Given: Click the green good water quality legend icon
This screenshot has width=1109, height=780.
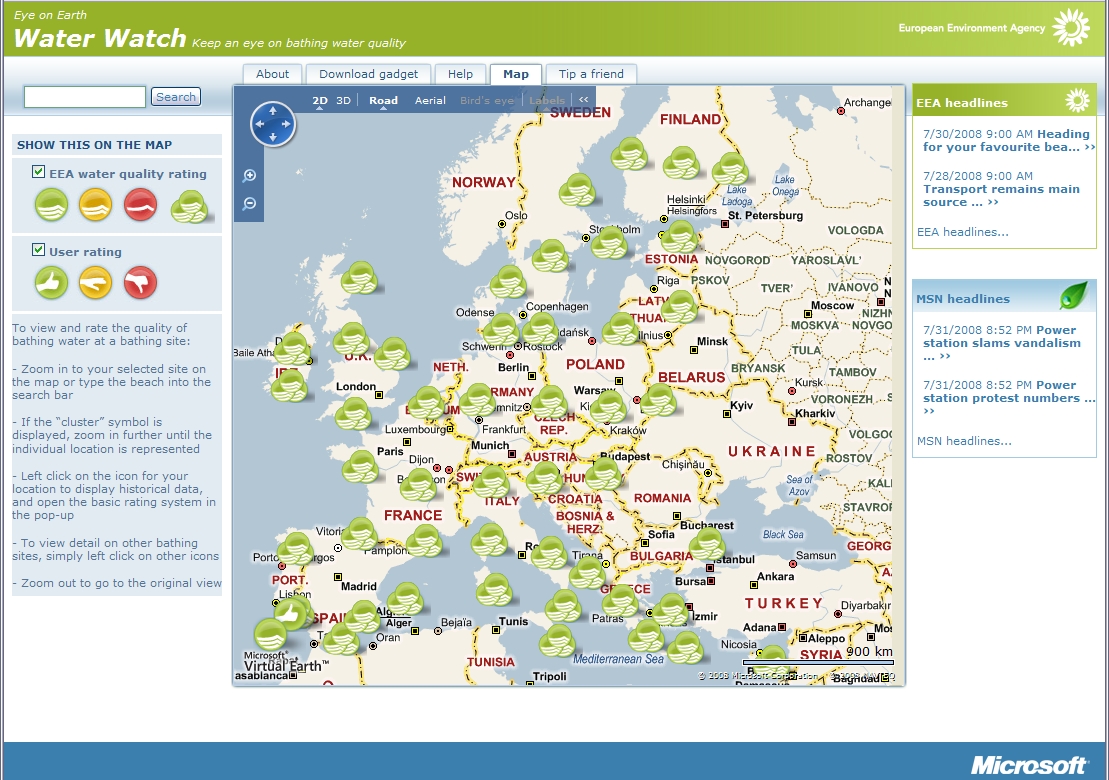Looking at the screenshot, I should point(52,205).
